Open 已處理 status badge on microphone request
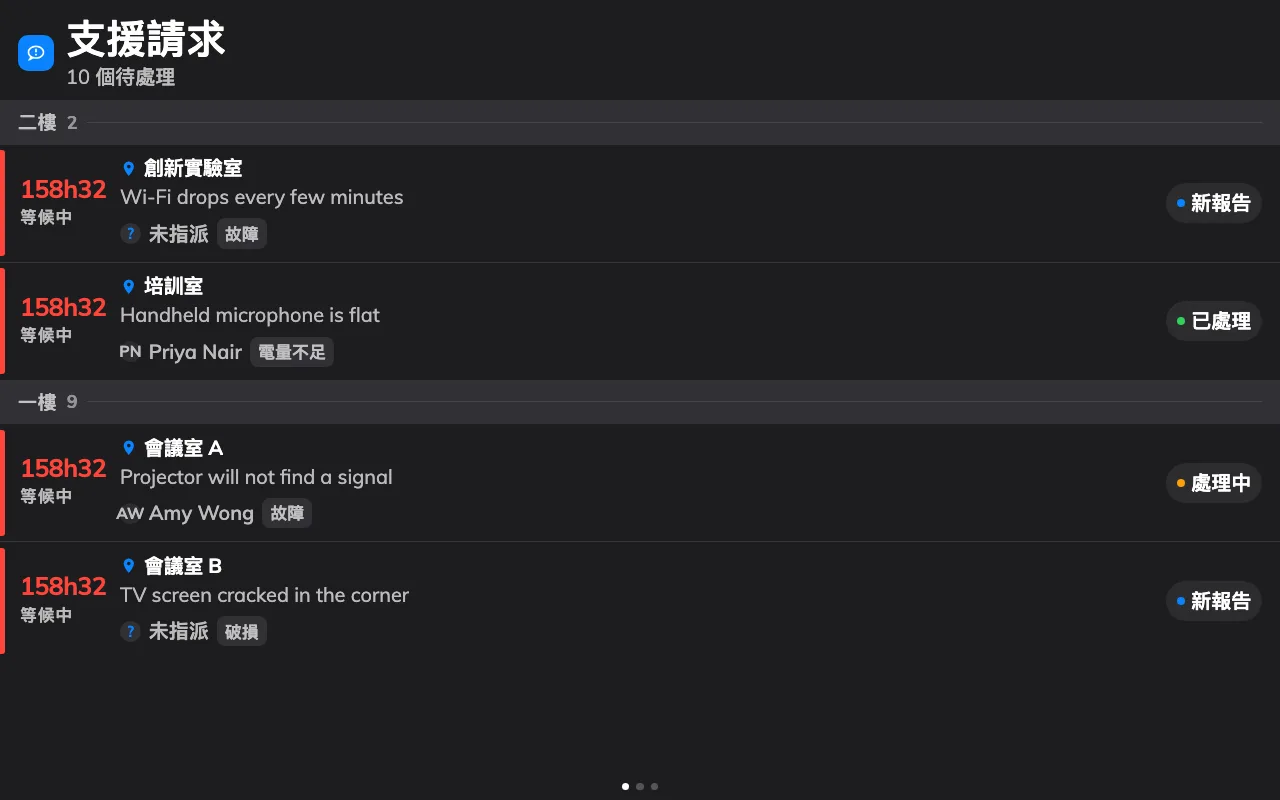This screenshot has width=1280, height=800. click(1214, 321)
